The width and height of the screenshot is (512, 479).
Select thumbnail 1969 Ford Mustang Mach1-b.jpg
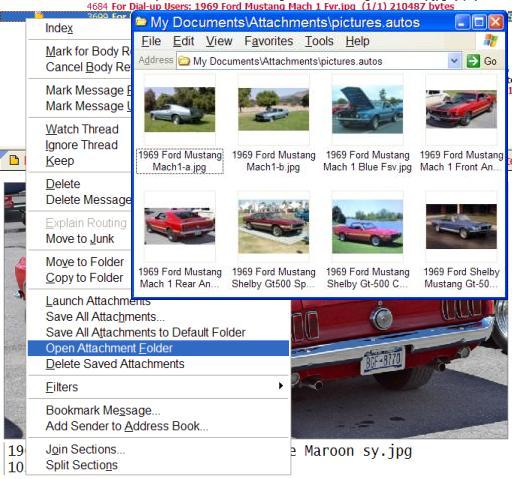pyautogui.click(x=273, y=109)
